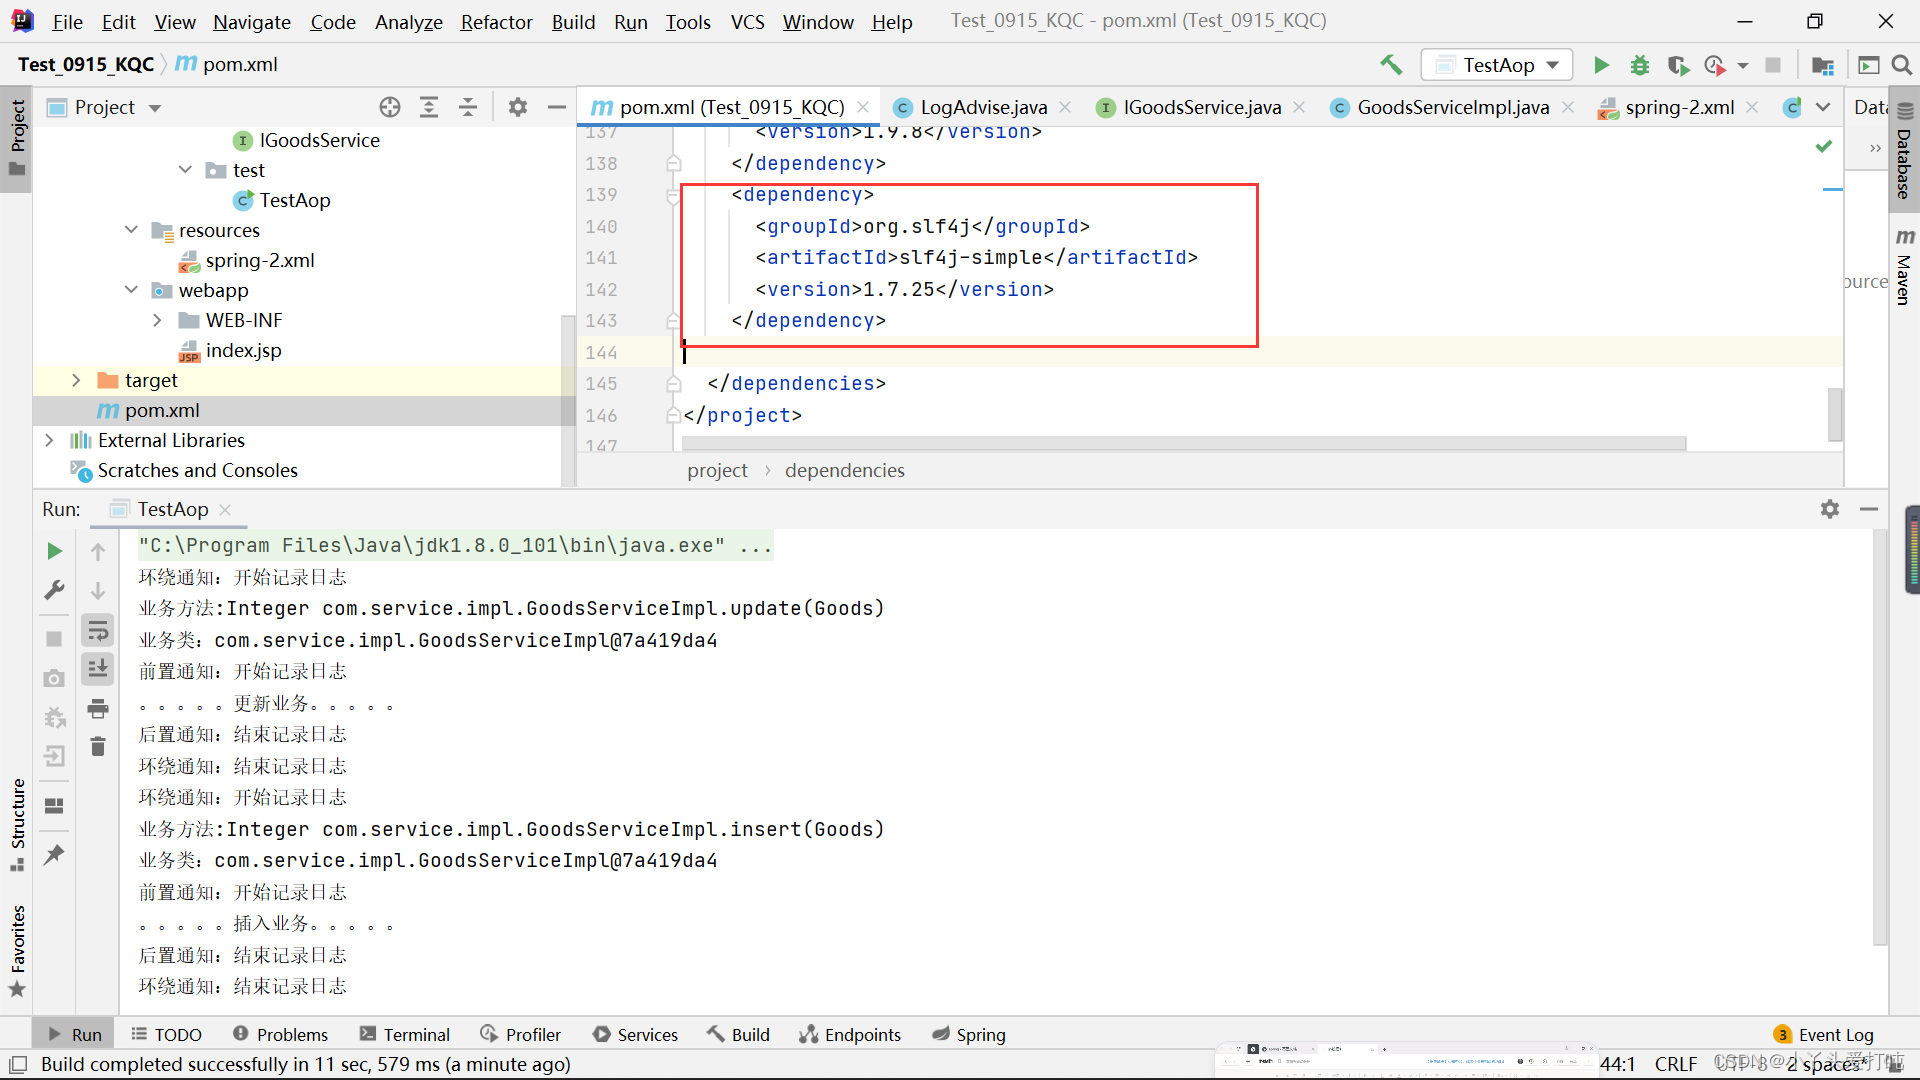Open Run panel settings gear
Viewport: 1920px width, 1080px height.
[1830, 509]
